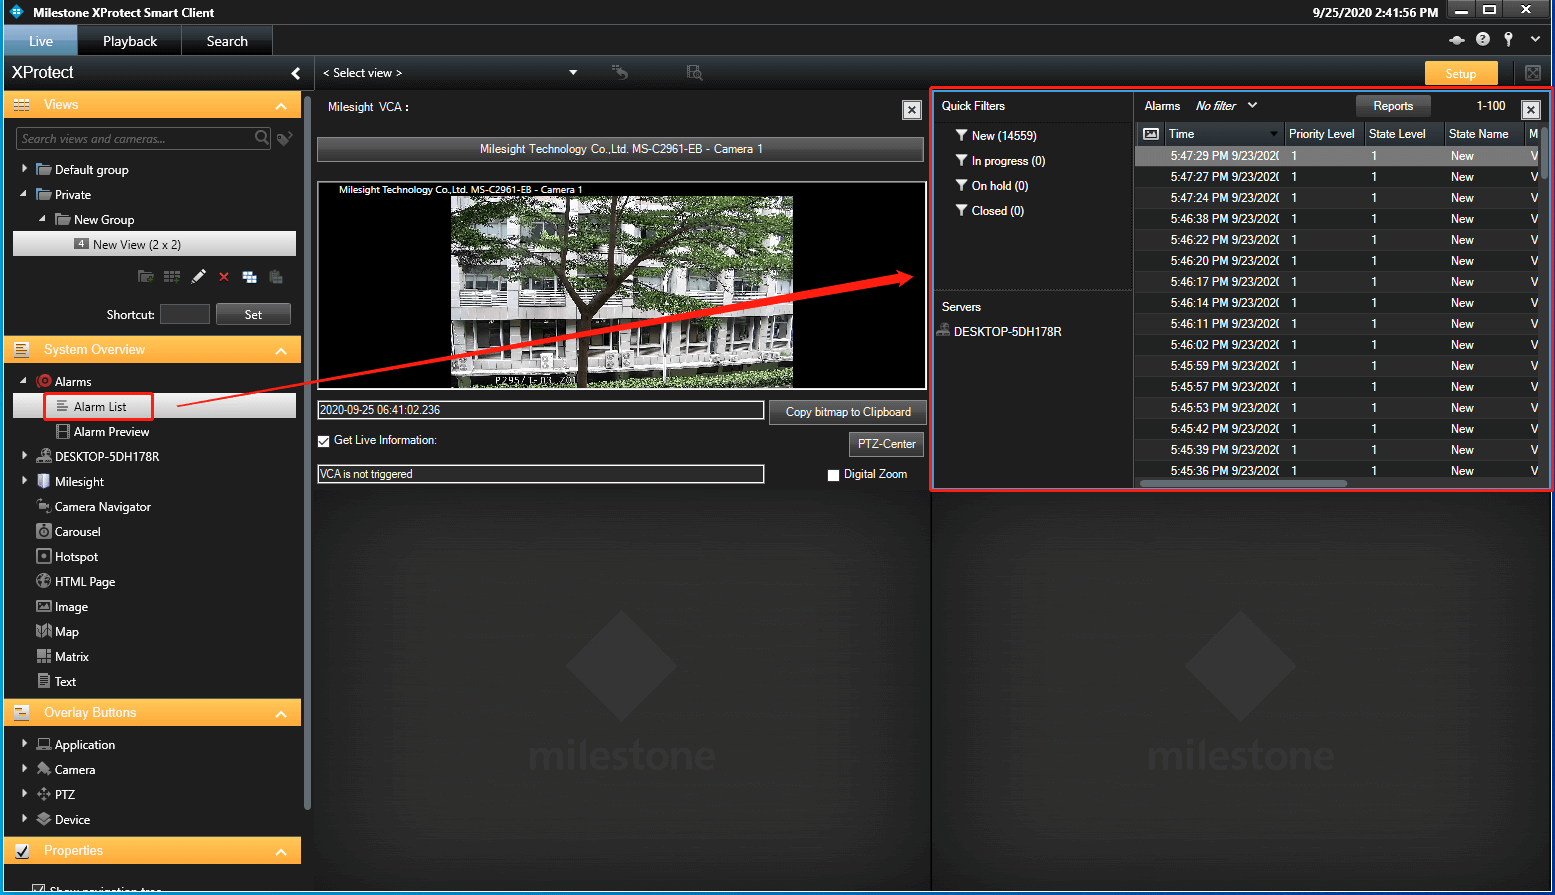Click the send to window icon

[x=694, y=72]
